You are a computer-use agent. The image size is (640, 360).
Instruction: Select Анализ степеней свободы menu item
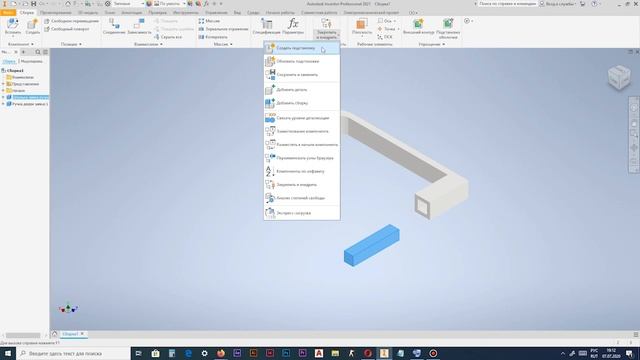(x=302, y=198)
